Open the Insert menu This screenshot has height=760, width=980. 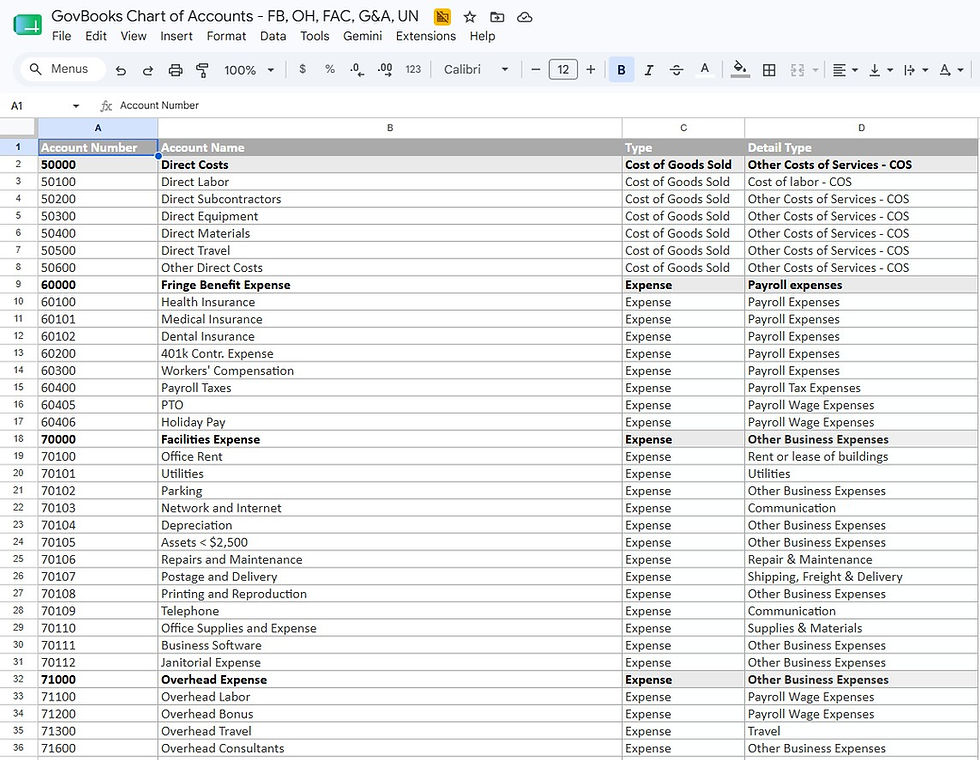[x=176, y=36]
